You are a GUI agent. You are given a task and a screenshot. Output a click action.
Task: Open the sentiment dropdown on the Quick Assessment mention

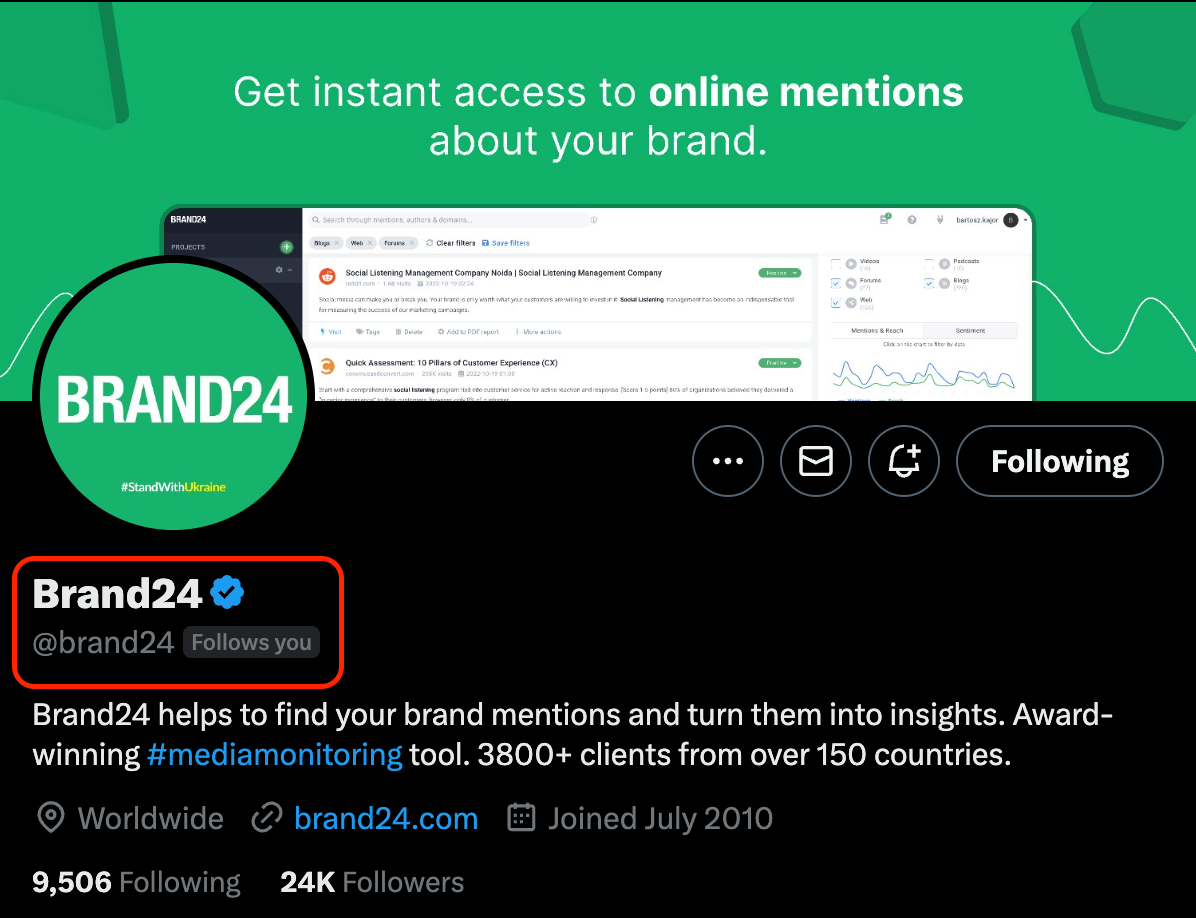tap(780, 363)
